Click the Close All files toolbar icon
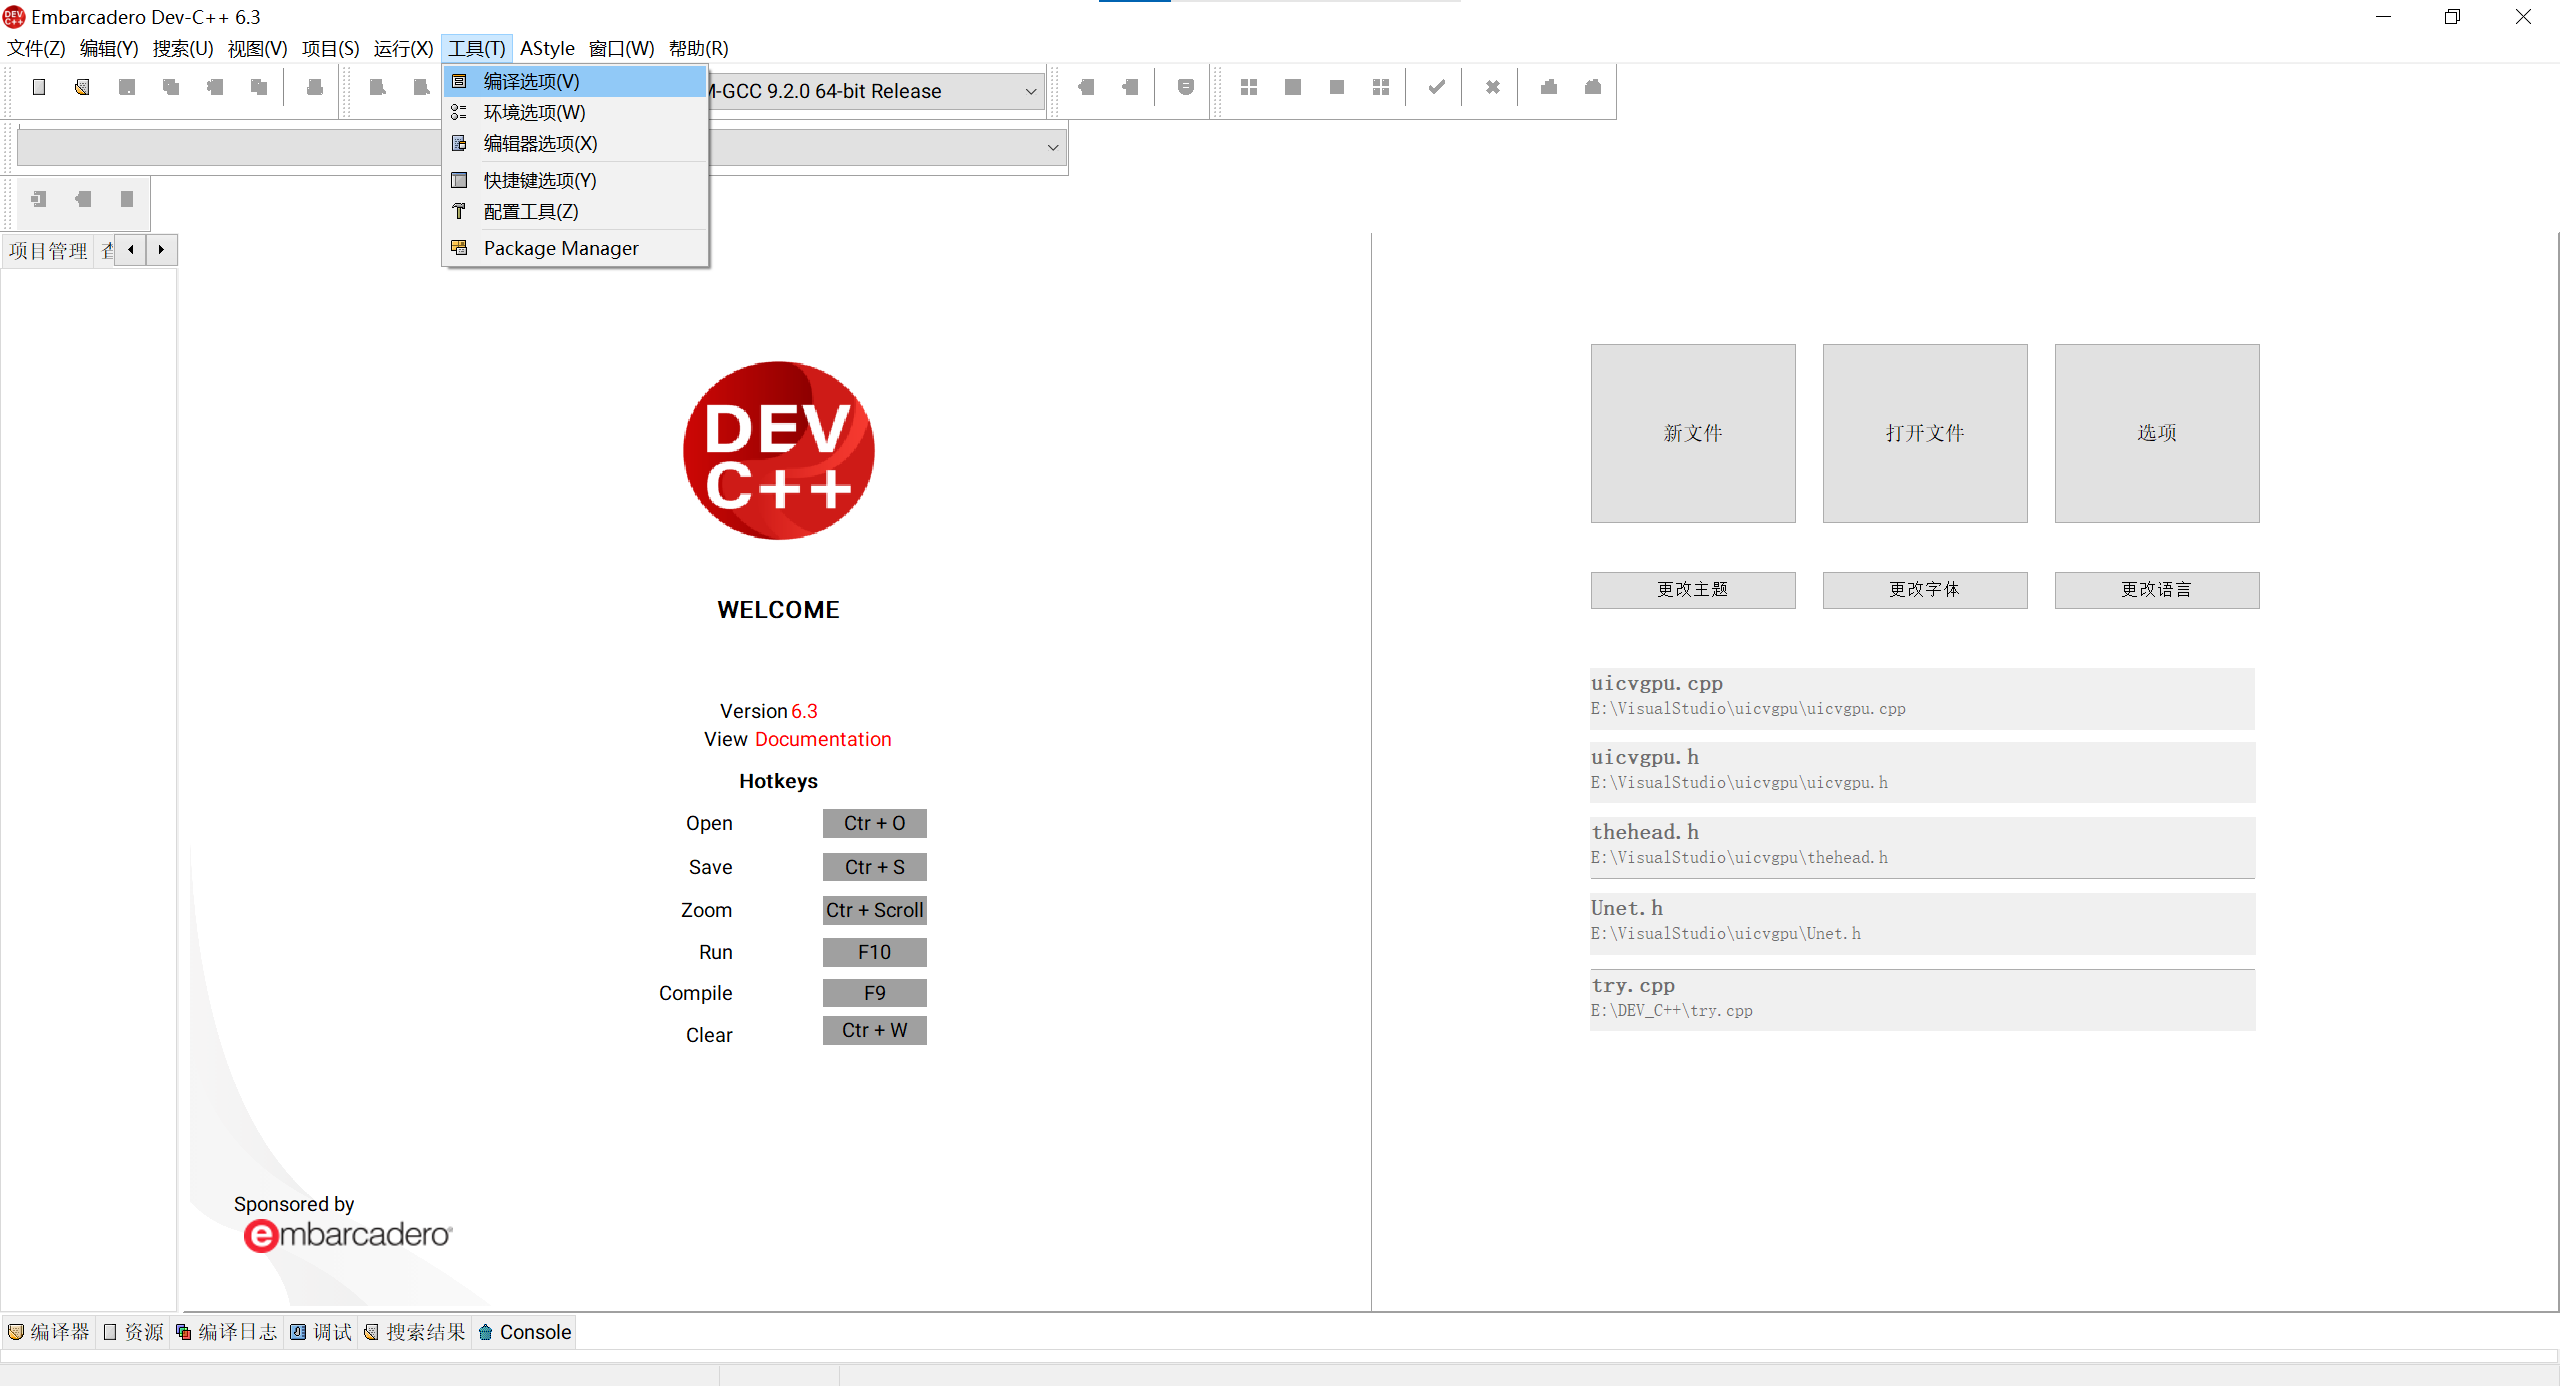Screen dimensions: 2560x1386 click(259, 87)
